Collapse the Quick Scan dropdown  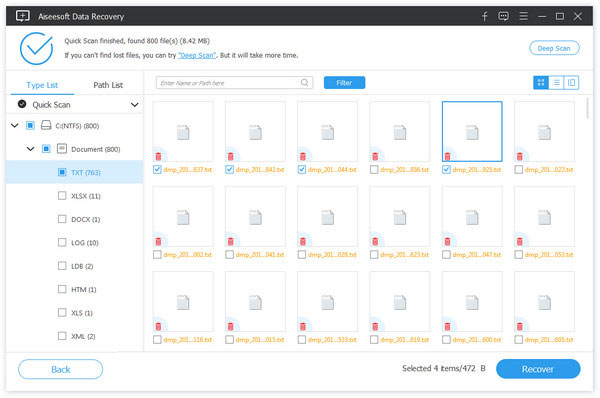click(134, 104)
